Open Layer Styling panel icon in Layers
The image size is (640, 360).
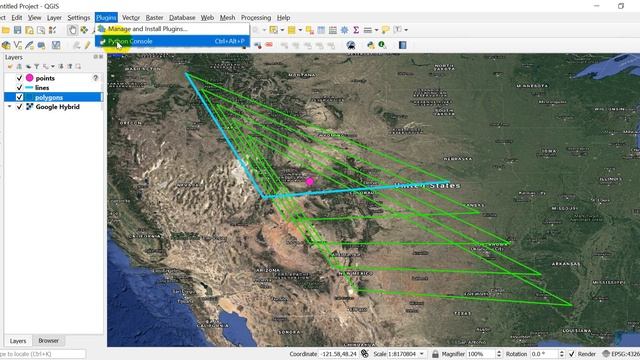(10, 67)
